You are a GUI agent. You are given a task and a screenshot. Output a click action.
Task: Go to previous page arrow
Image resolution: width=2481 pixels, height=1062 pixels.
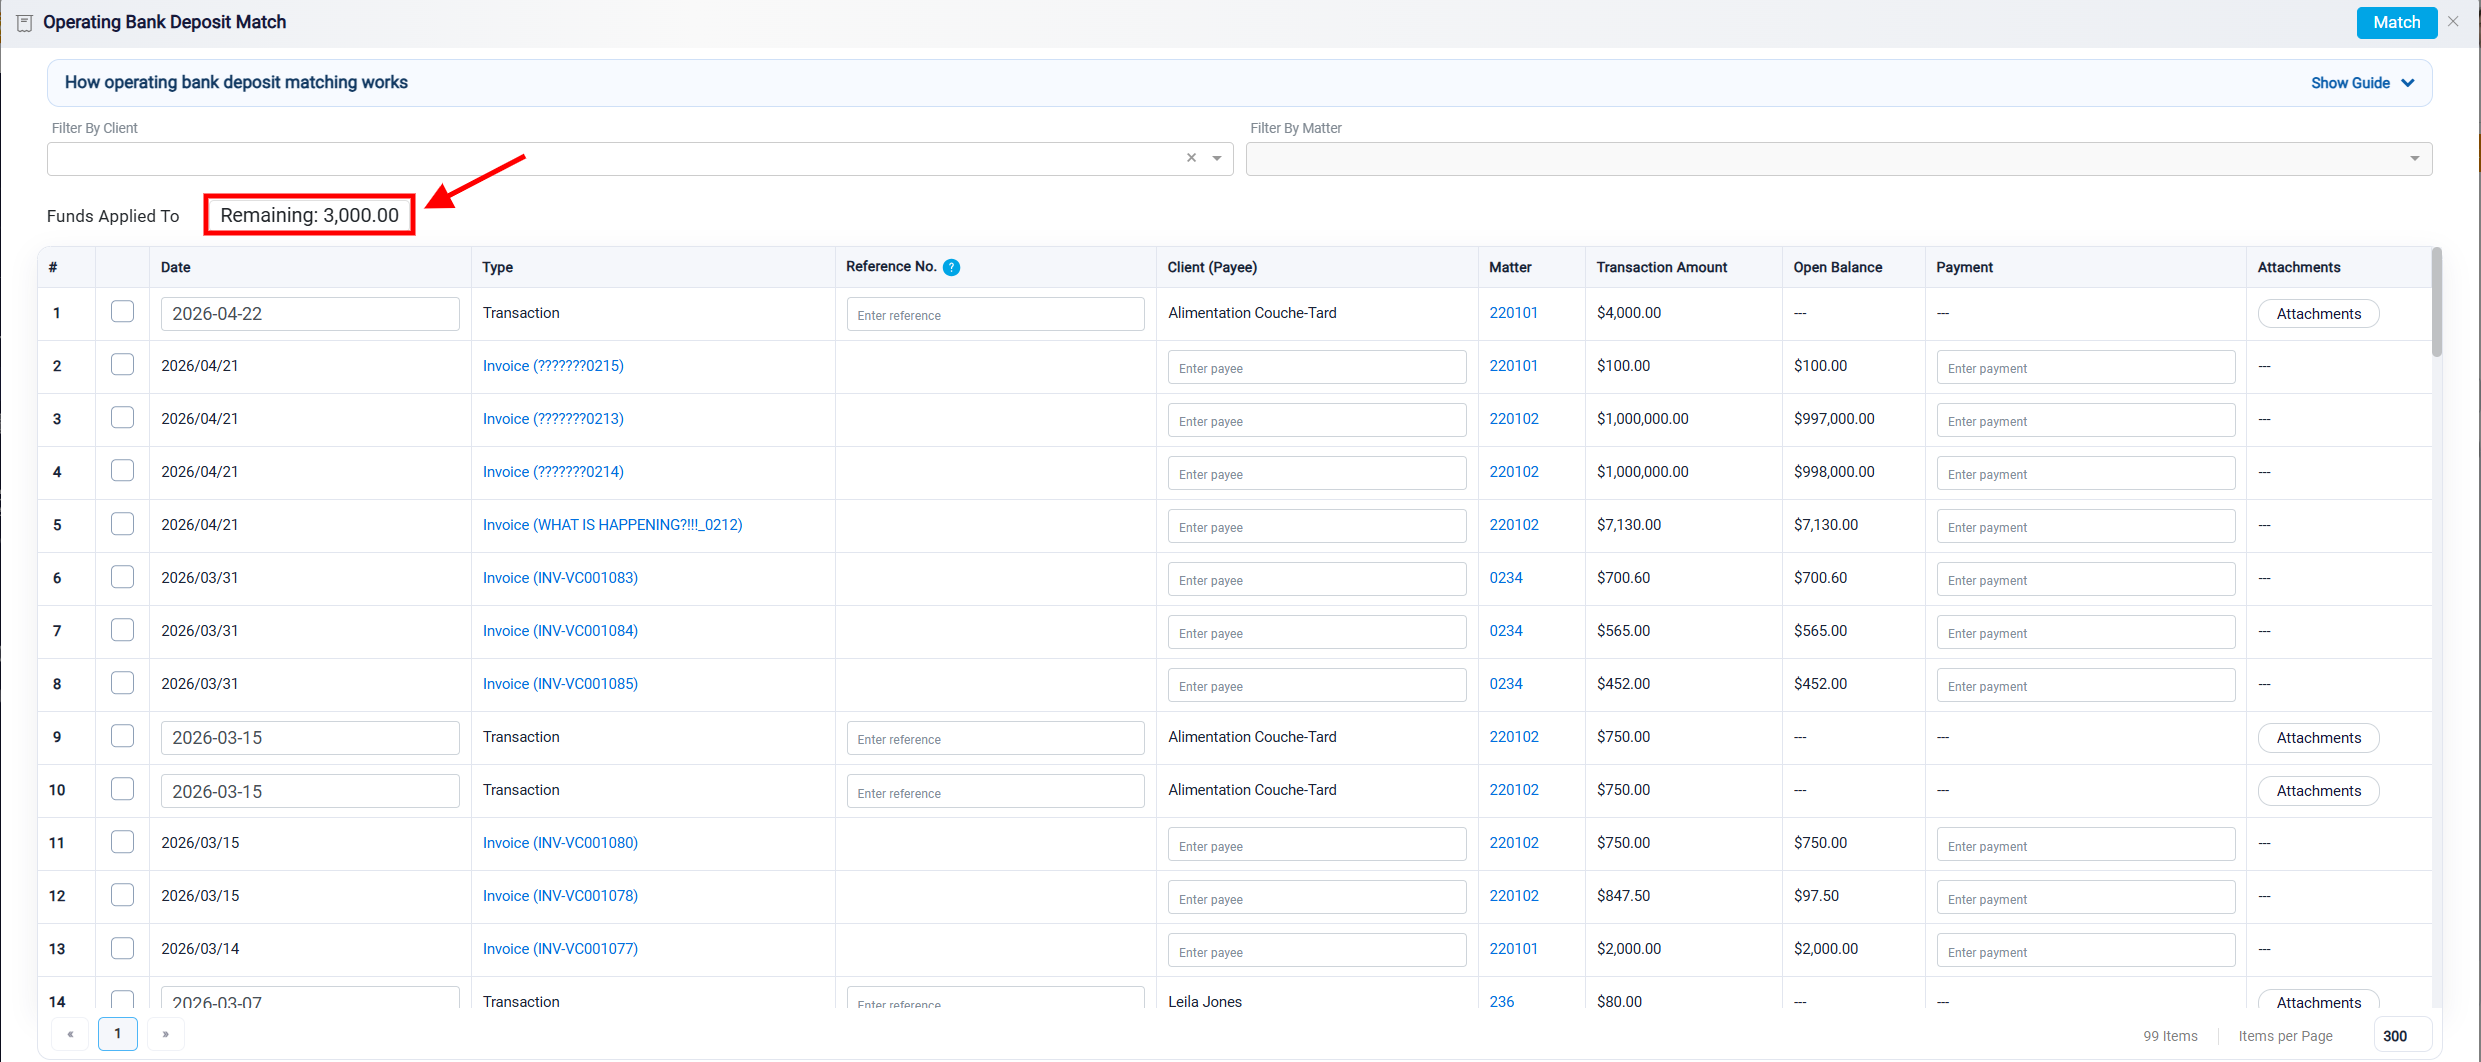[70, 1034]
